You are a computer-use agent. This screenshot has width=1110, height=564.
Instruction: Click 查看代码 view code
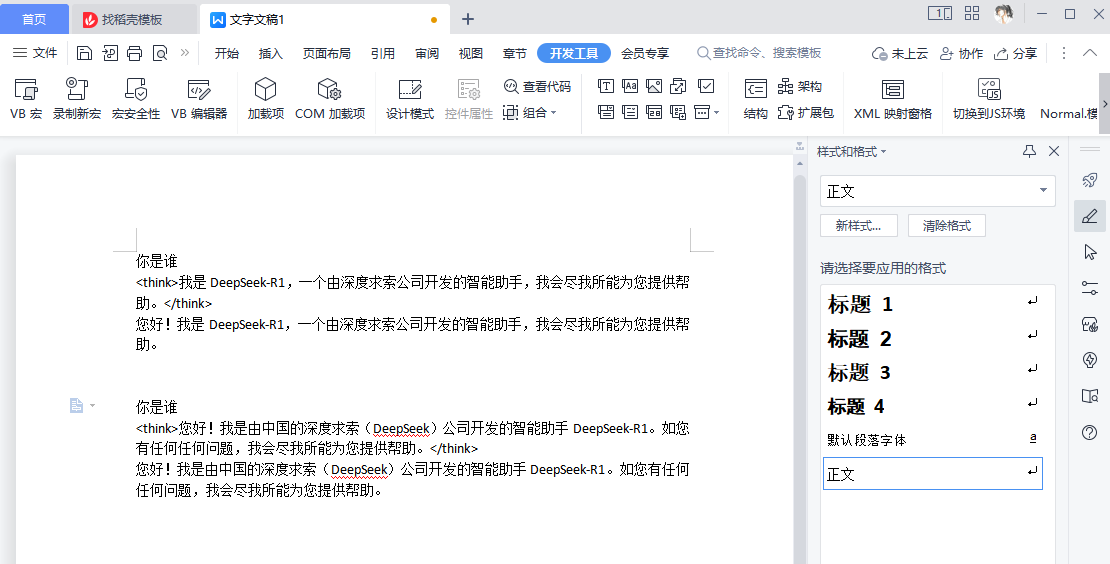[x=537, y=86]
